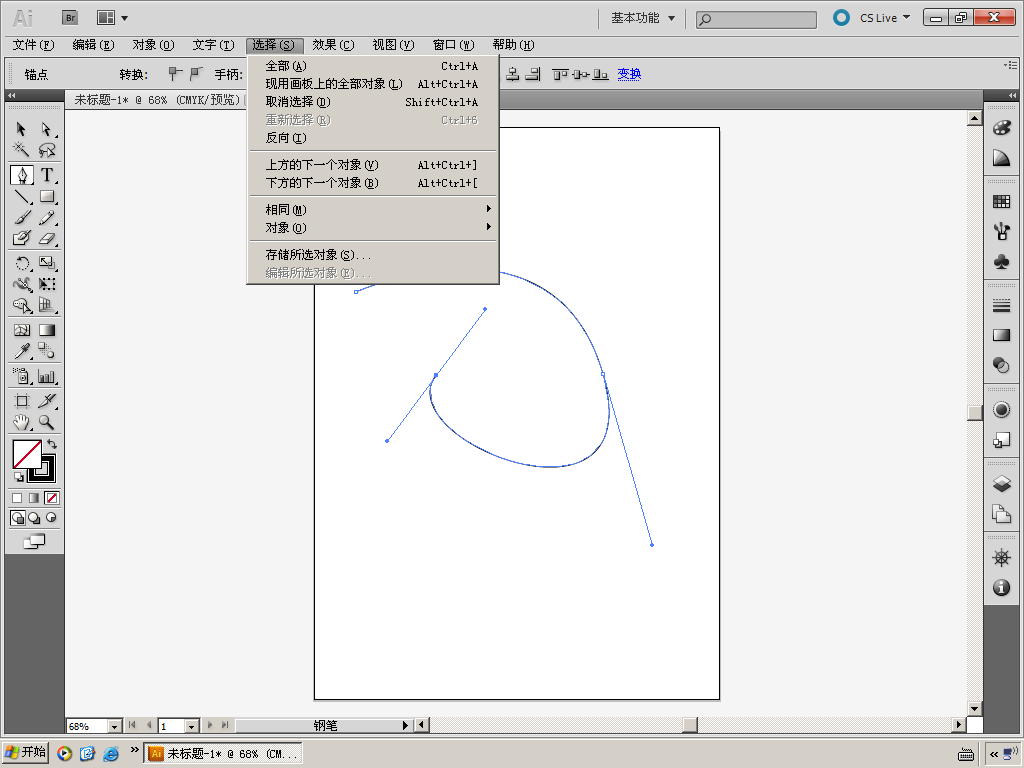1024x768 pixels.
Task: Open the Arrange Documents dropdown
Action: pyautogui.click(x=112, y=18)
